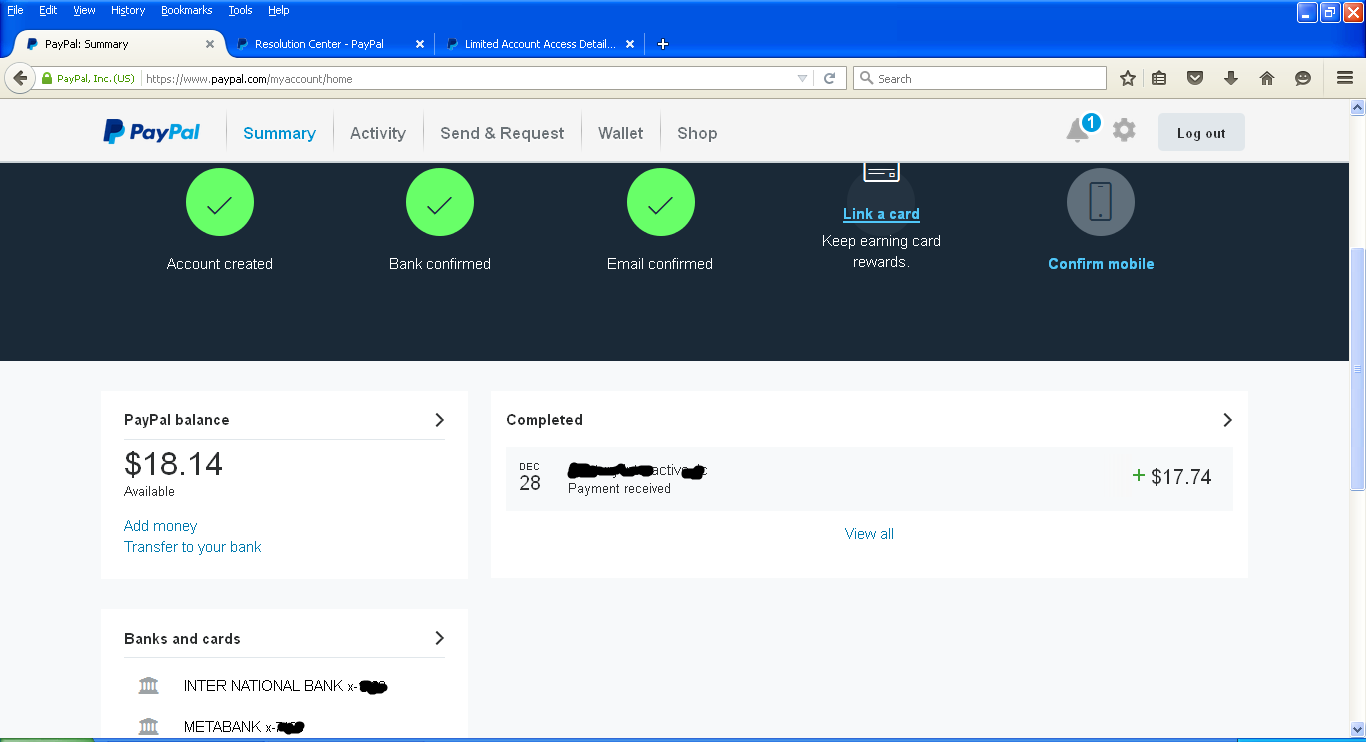The width and height of the screenshot is (1366, 742).
Task: Open Firefox downloads arrow icon
Action: tap(1231, 78)
